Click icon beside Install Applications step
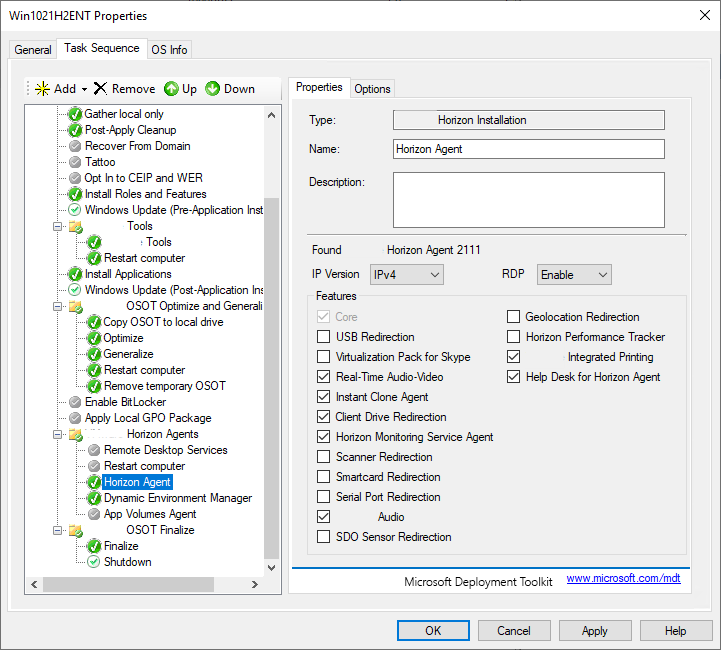The image size is (721, 650). [x=74, y=274]
